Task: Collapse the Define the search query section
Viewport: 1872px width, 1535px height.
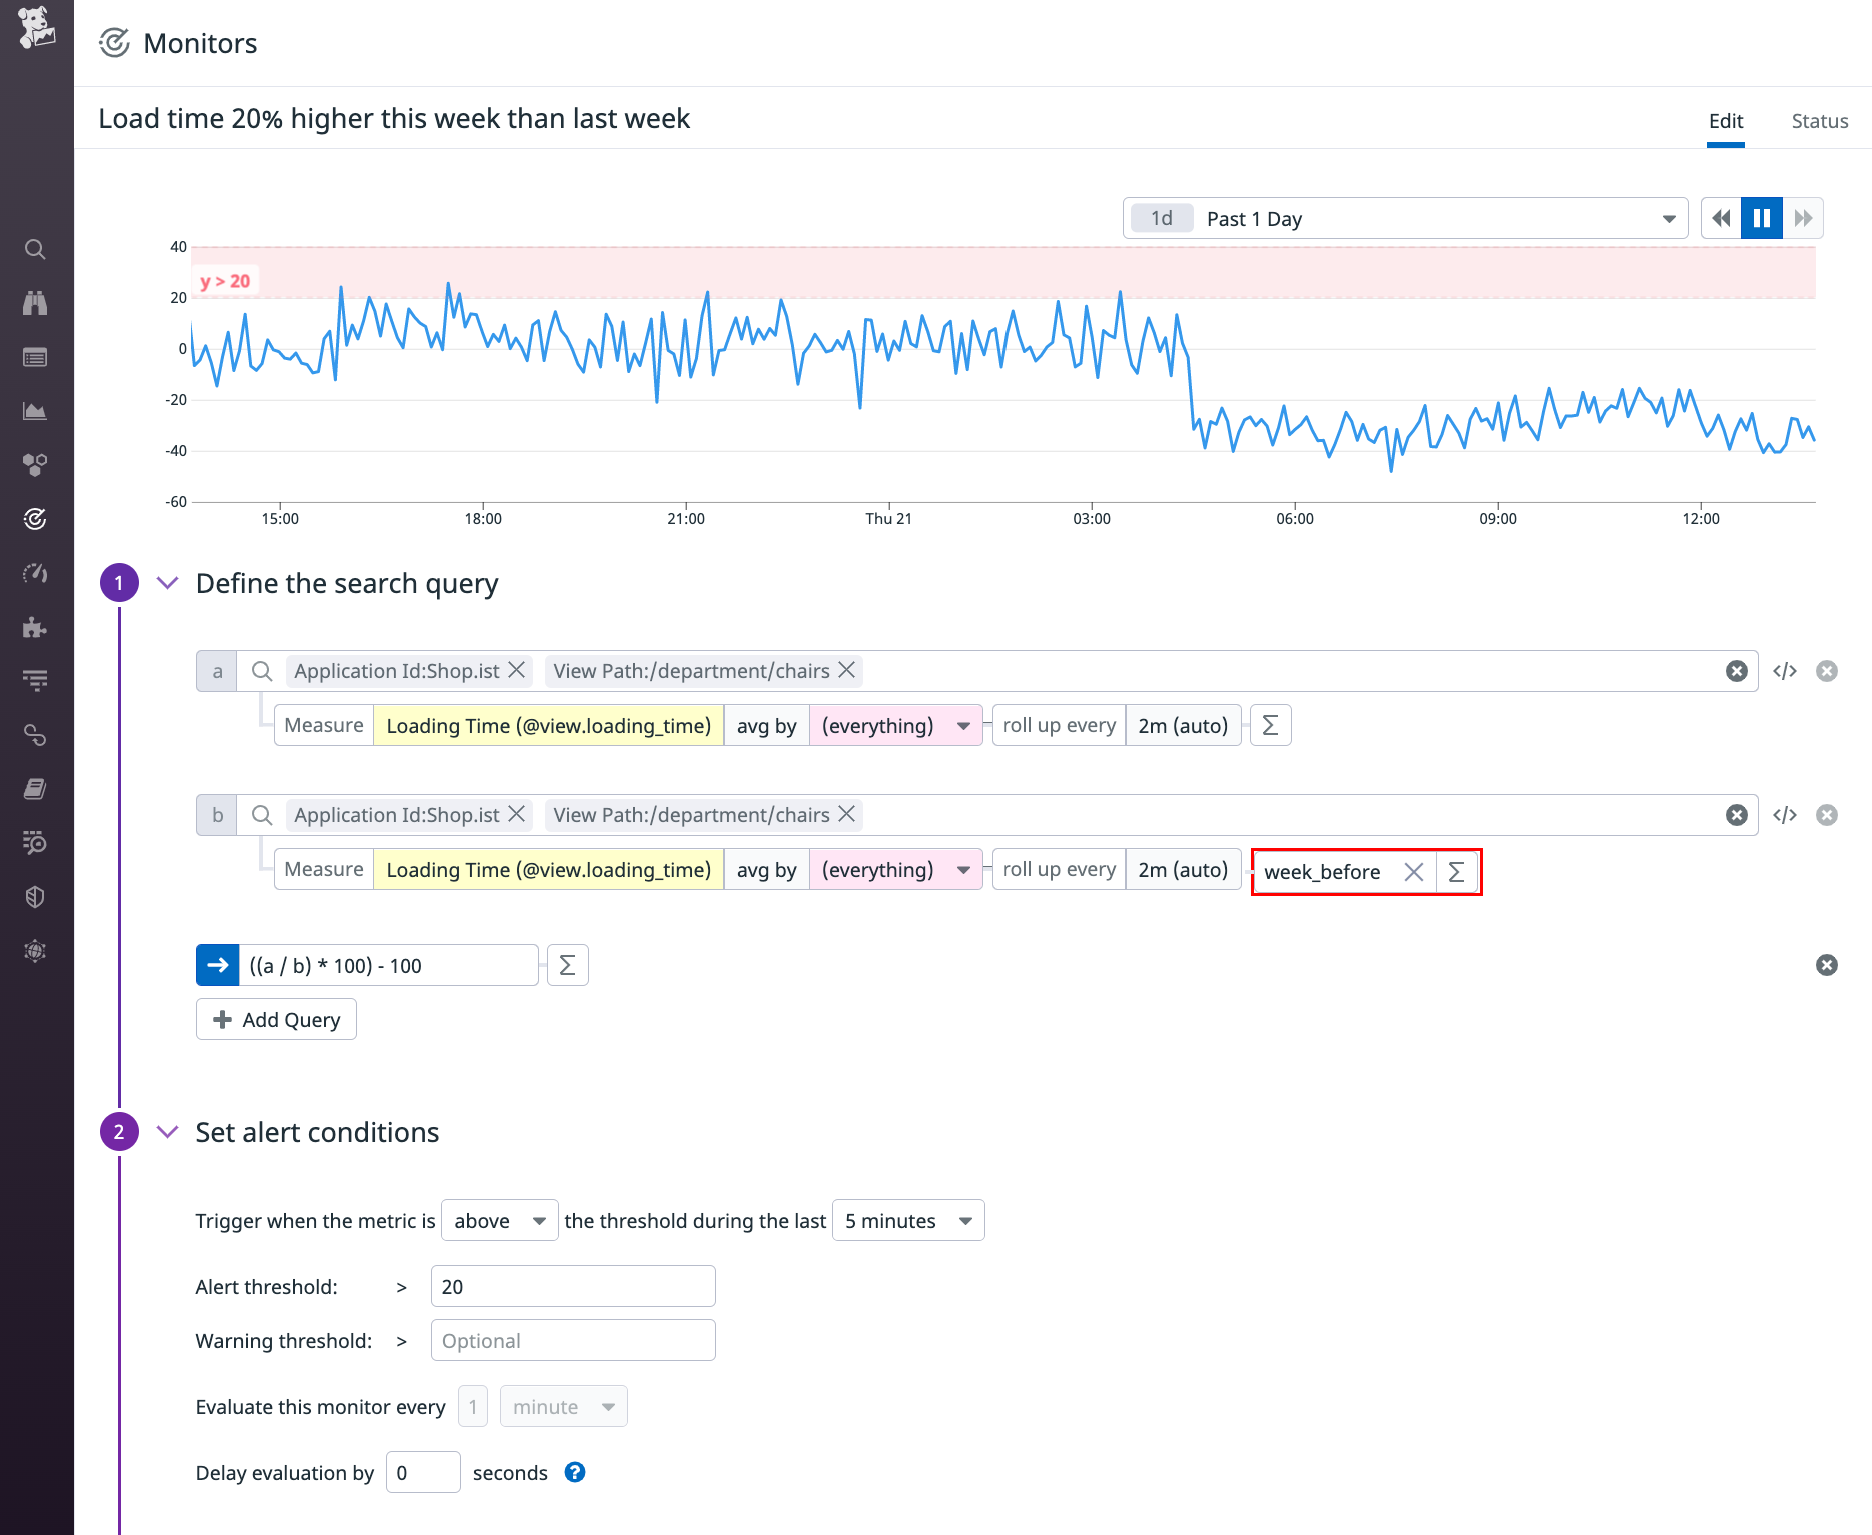Action: click(x=167, y=583)
